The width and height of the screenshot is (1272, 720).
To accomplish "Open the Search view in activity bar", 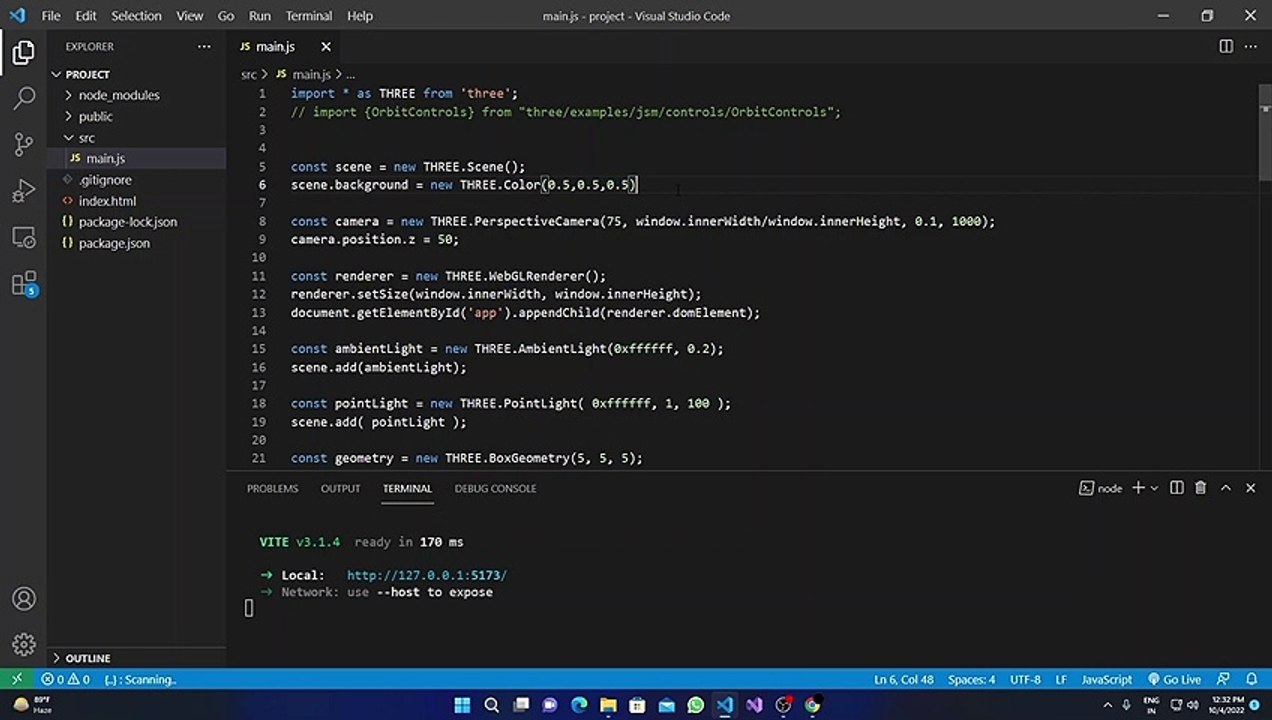I will 24,98.
